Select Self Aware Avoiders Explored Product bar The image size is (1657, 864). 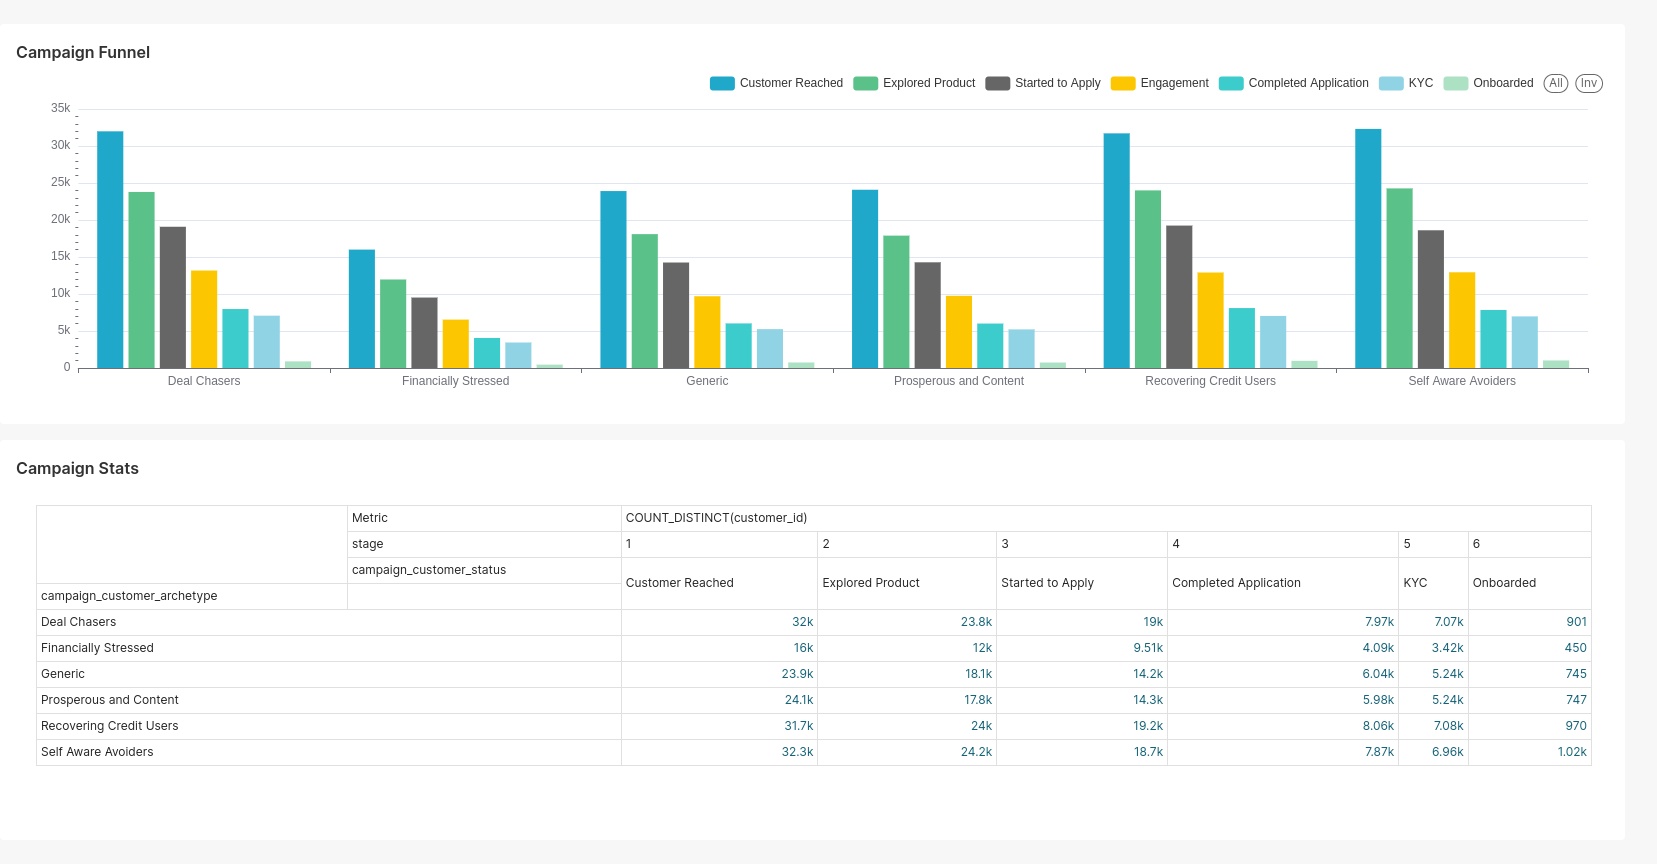coord(1400,278)
